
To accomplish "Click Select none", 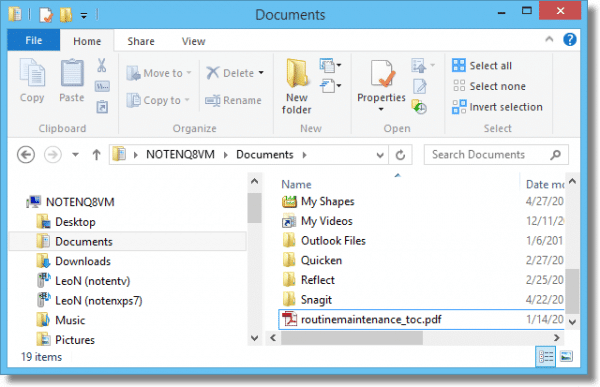I will [x=489, y=86].
